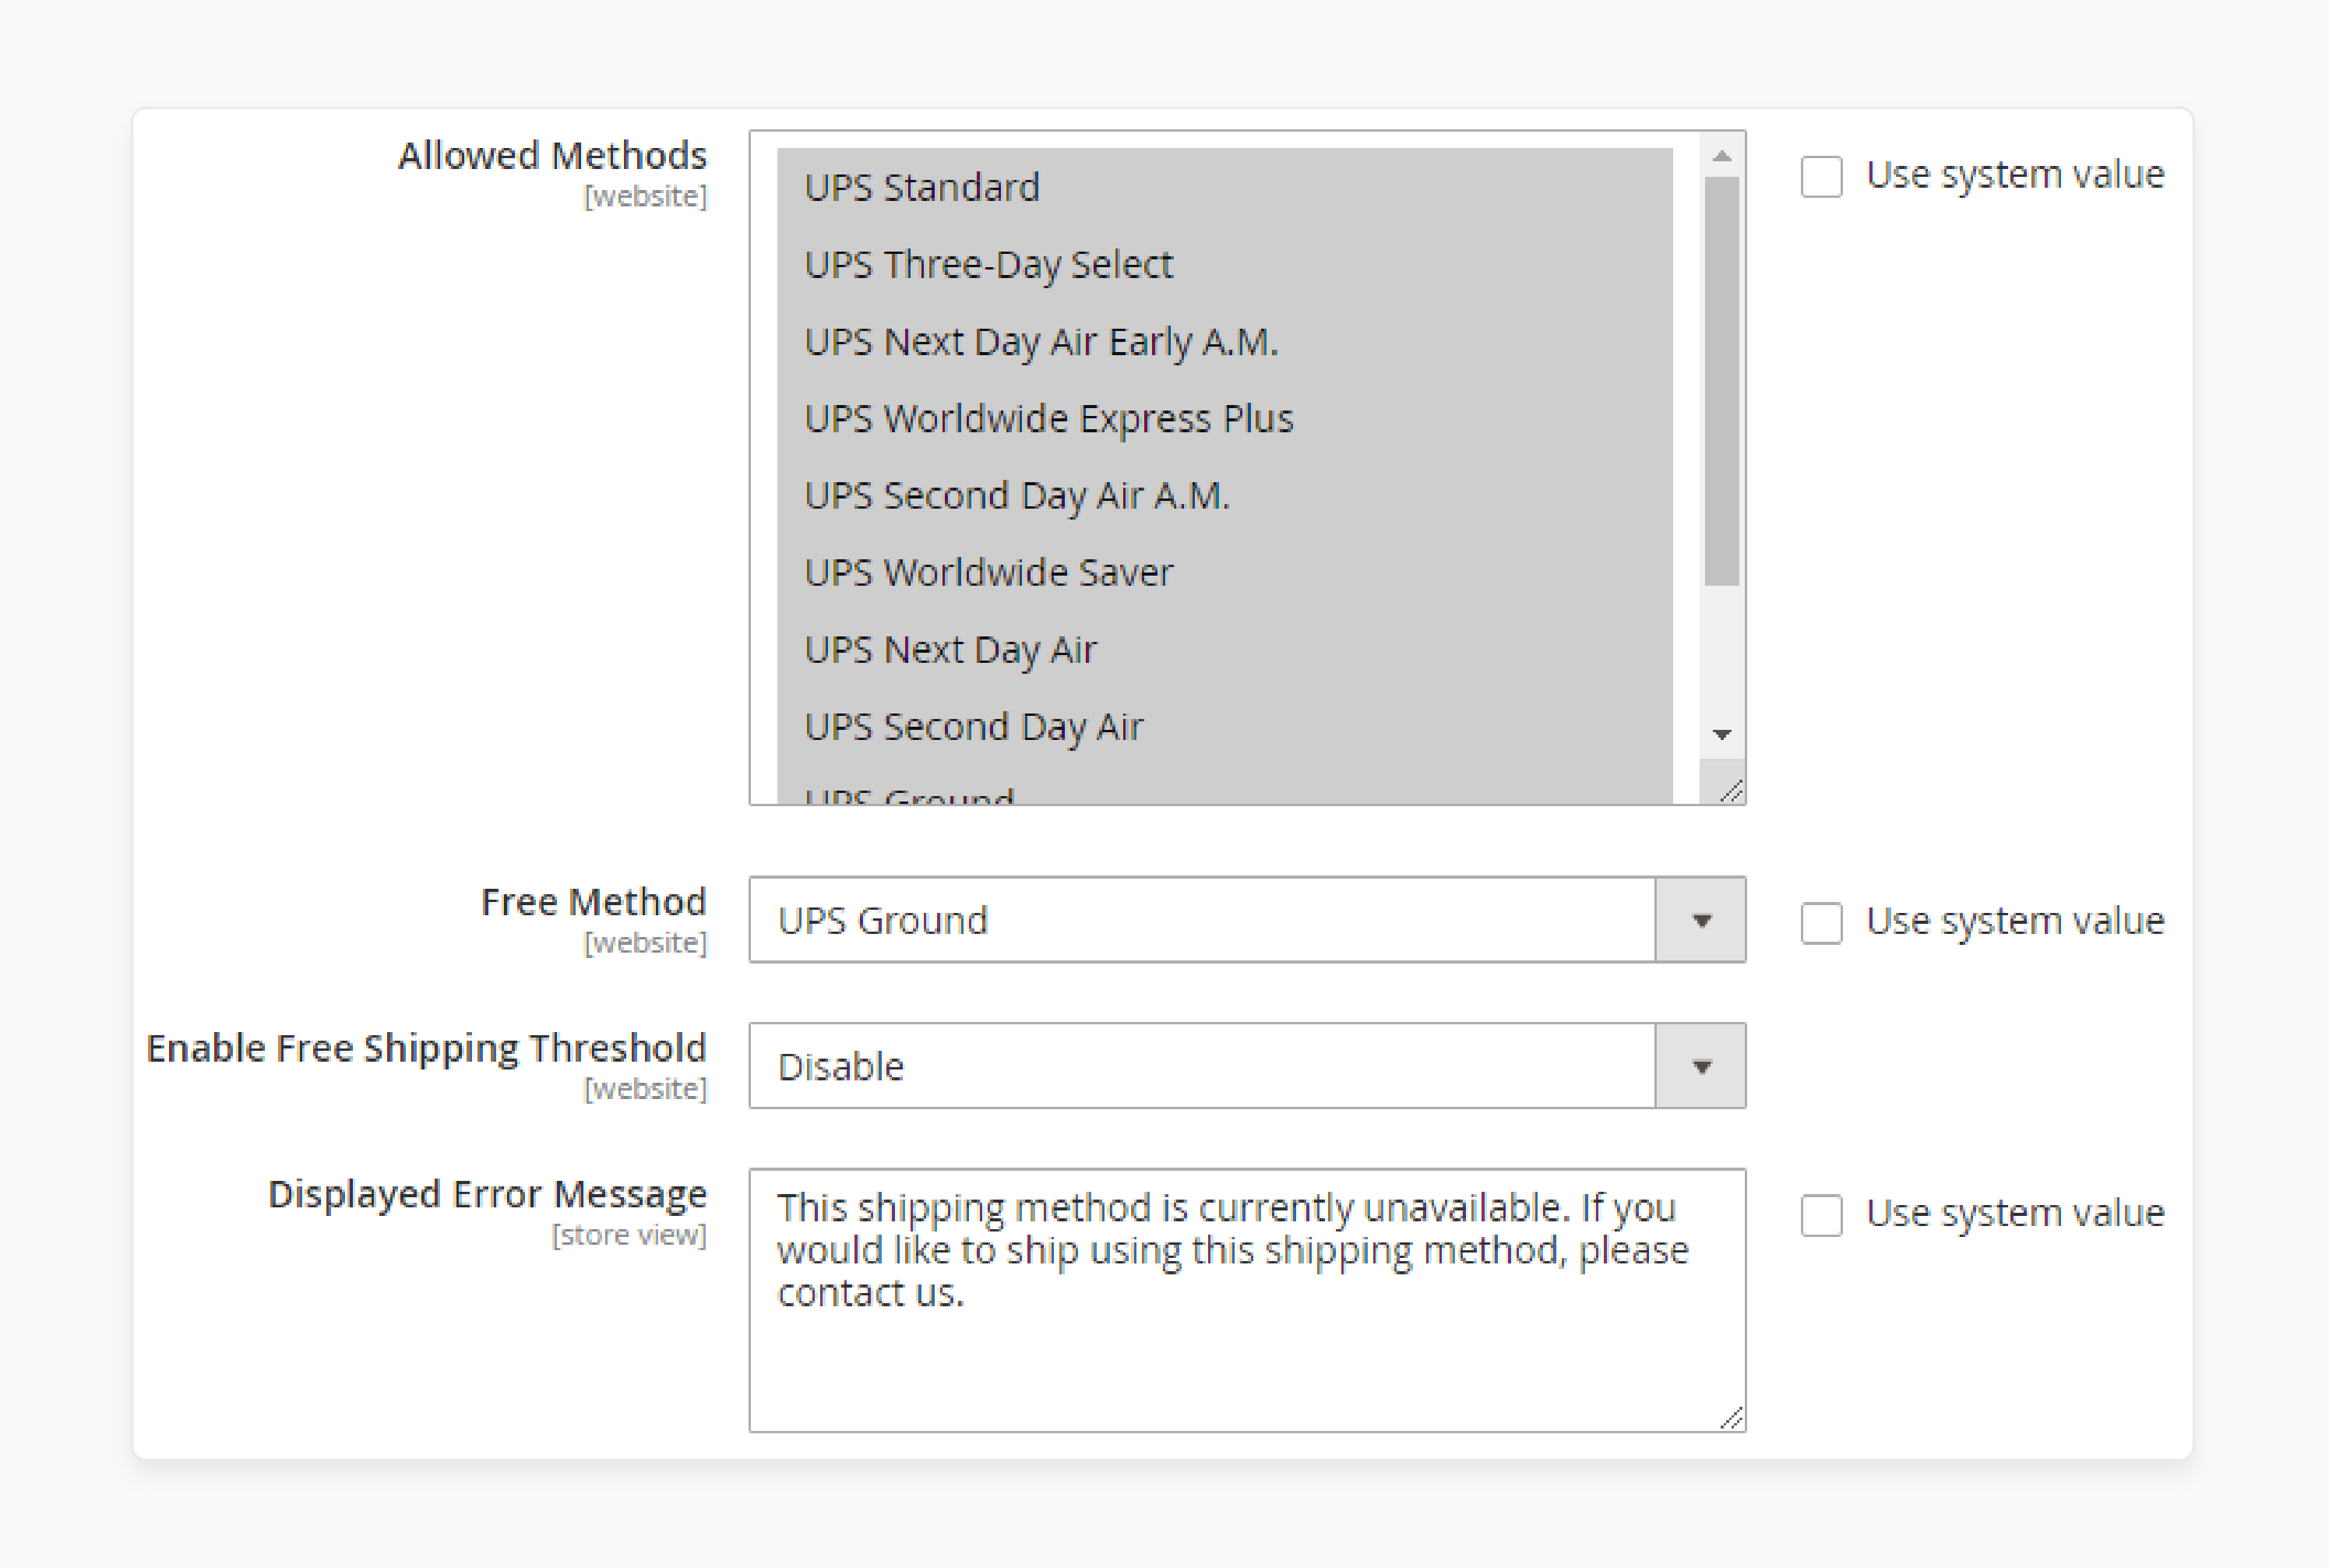
Task: Select UPS Worldwide Express Plus method
Action: click(1224, 419)
